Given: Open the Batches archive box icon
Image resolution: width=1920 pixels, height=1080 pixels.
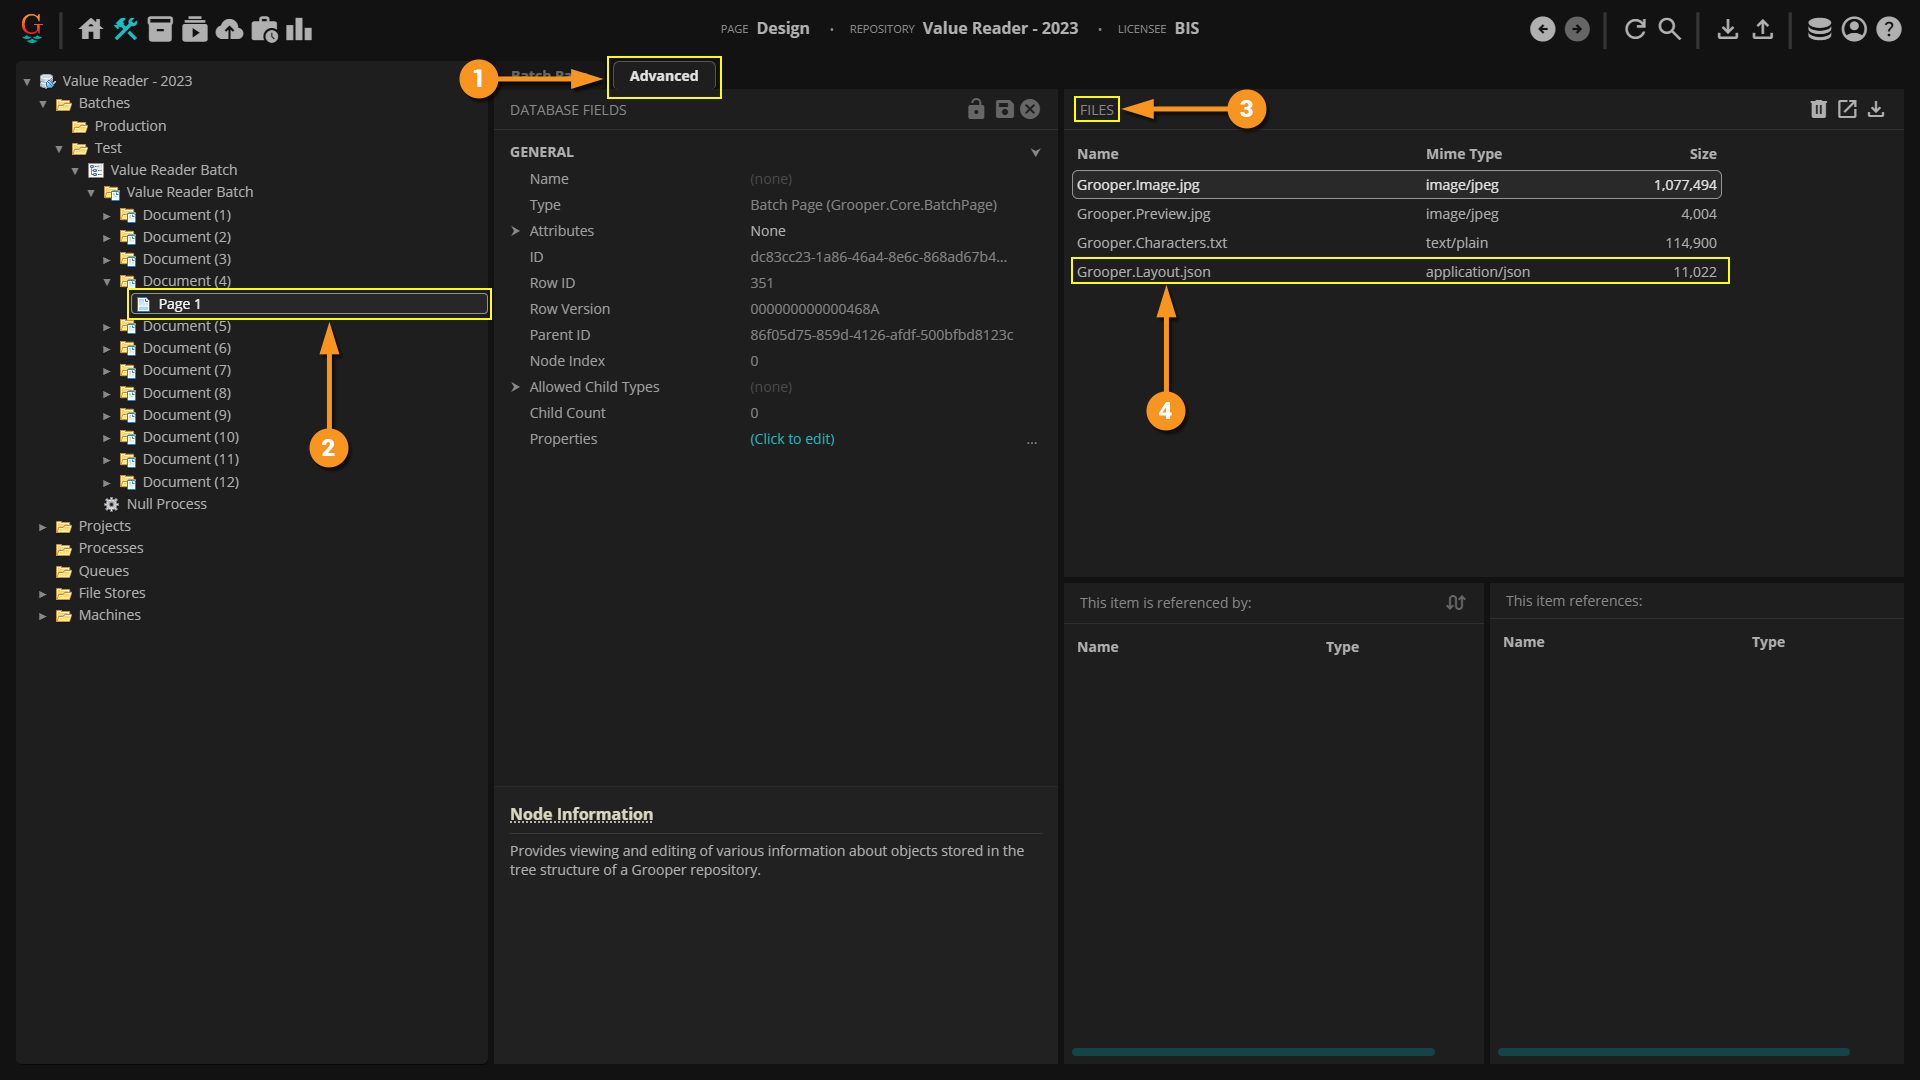Looking at the screenshot, I should 160,29.
